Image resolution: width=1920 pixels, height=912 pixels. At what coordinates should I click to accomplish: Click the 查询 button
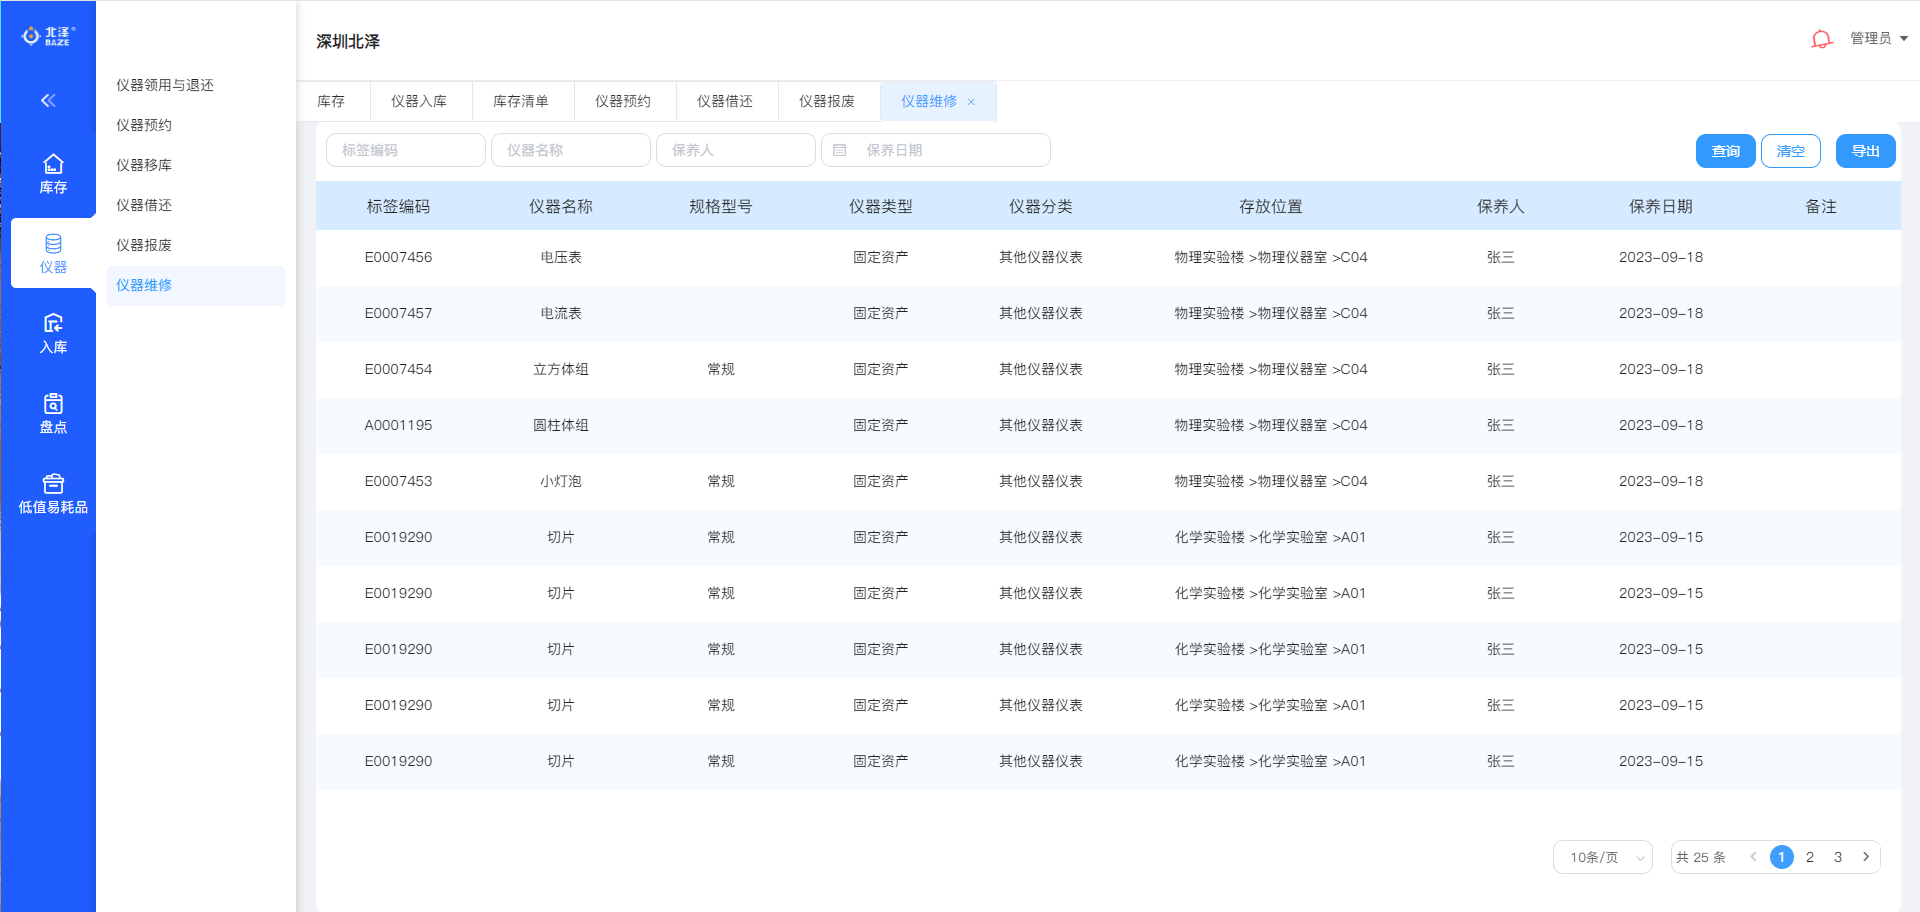[1725, 151]
